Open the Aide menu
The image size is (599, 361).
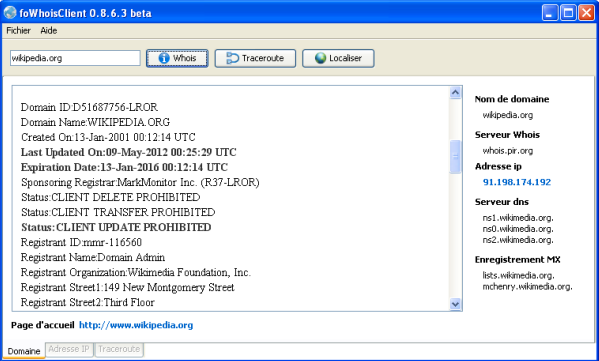[49, 31]
